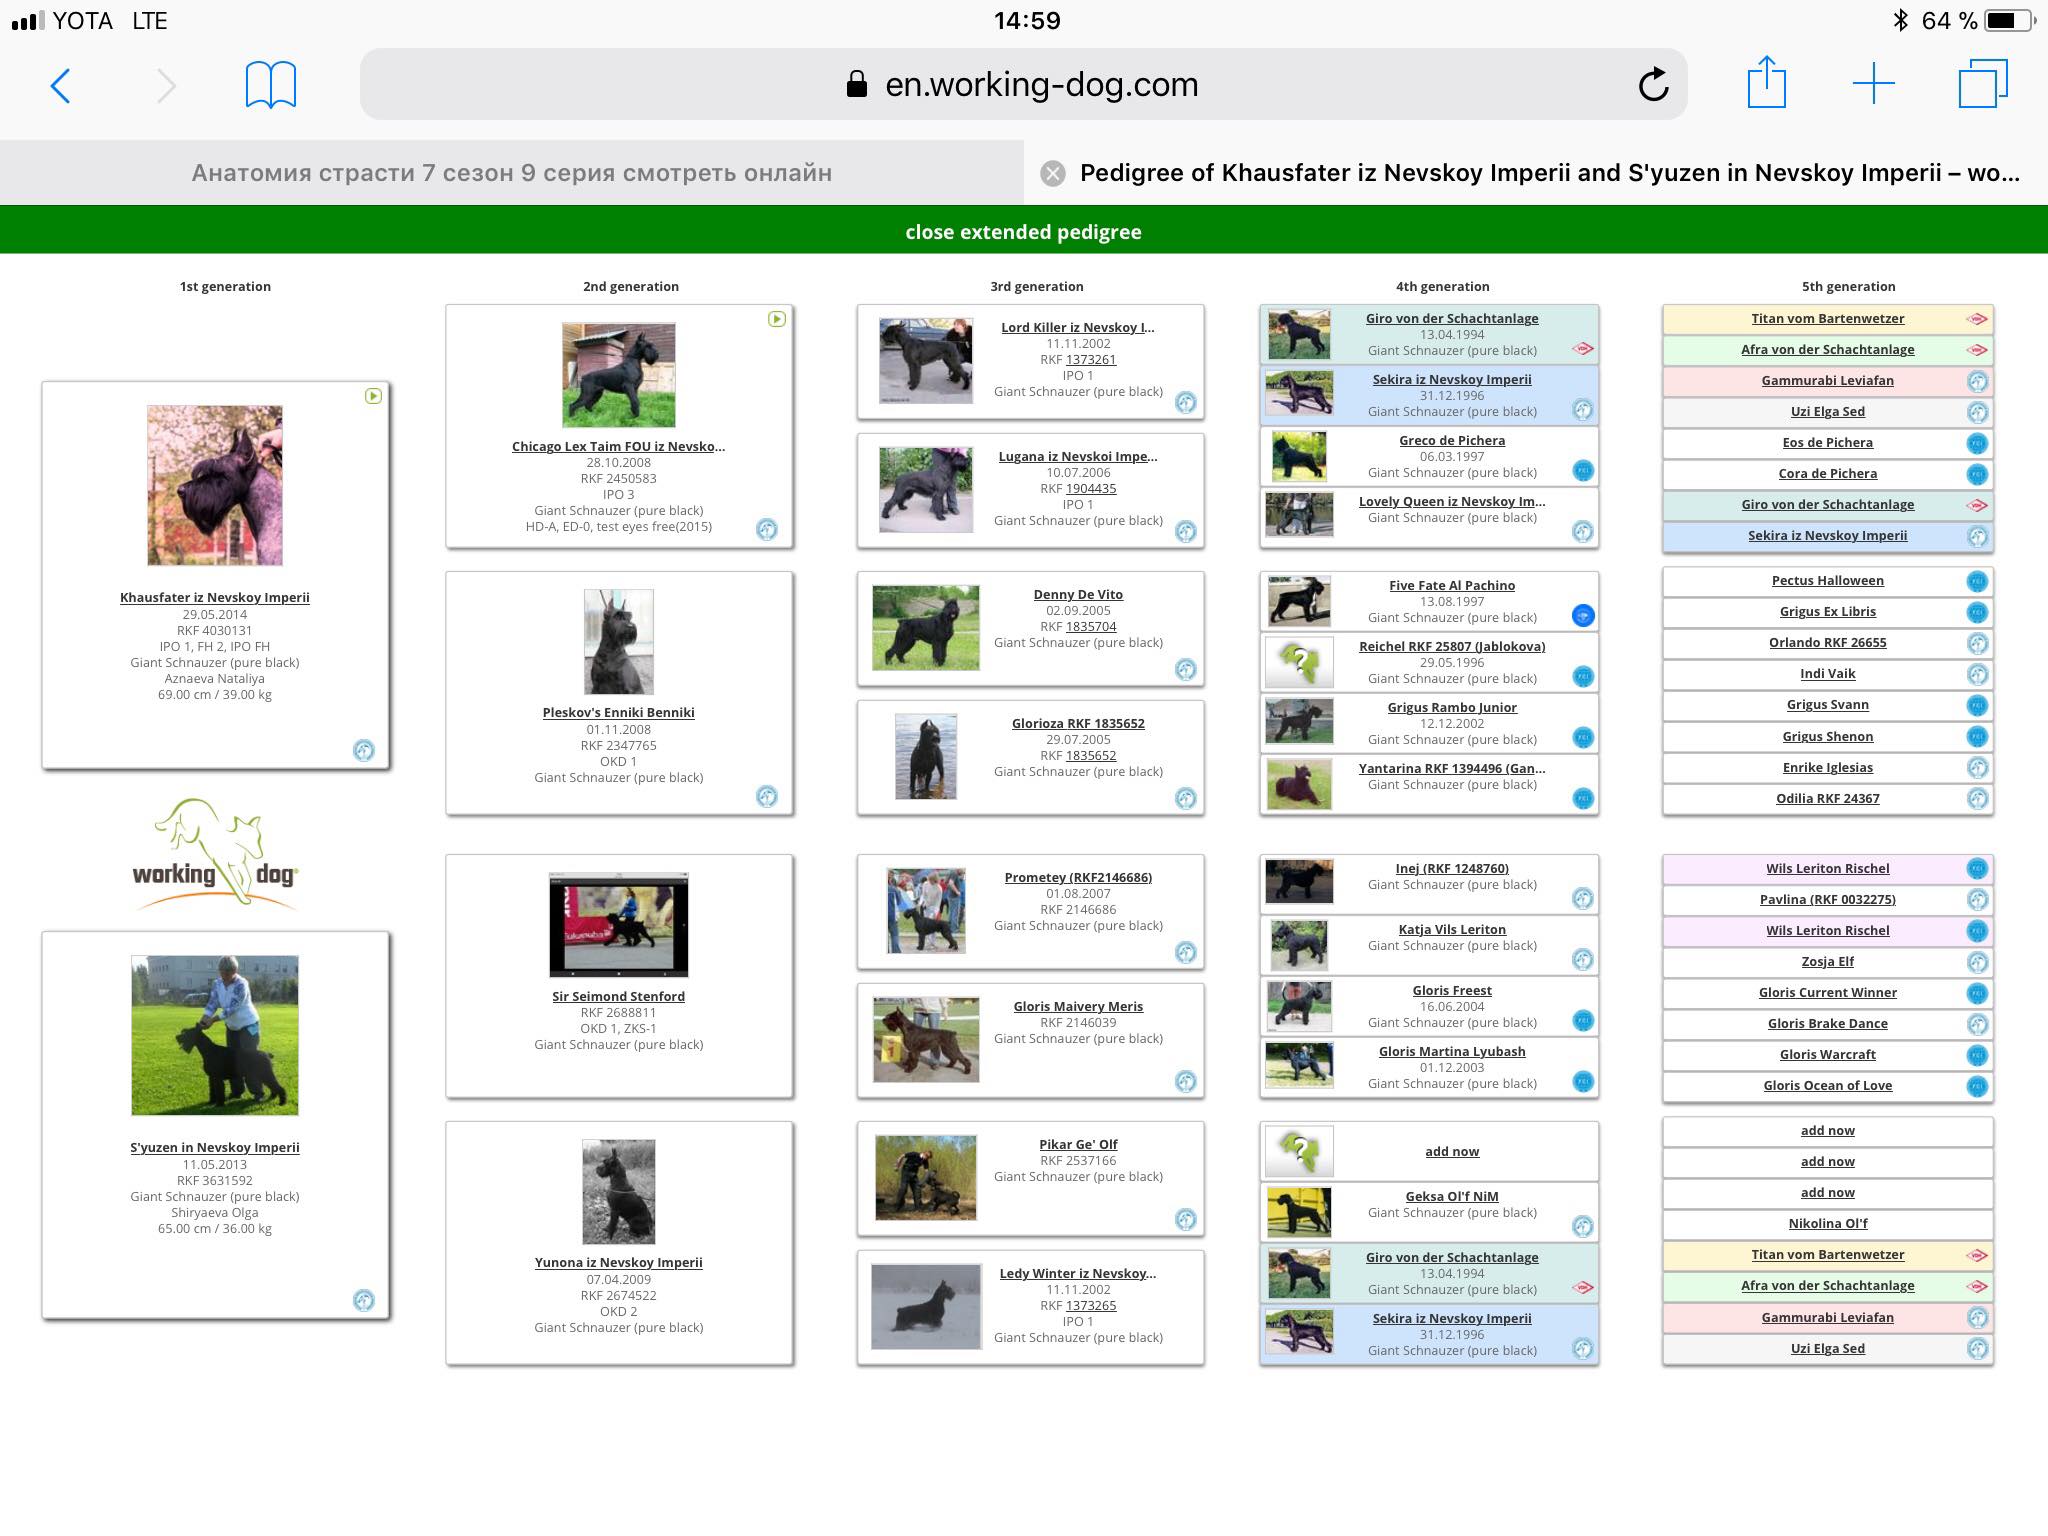Open the Safari share sheet icon
The width and height of the screenshot is (2048, 1536).
[x=1767, y=82]
